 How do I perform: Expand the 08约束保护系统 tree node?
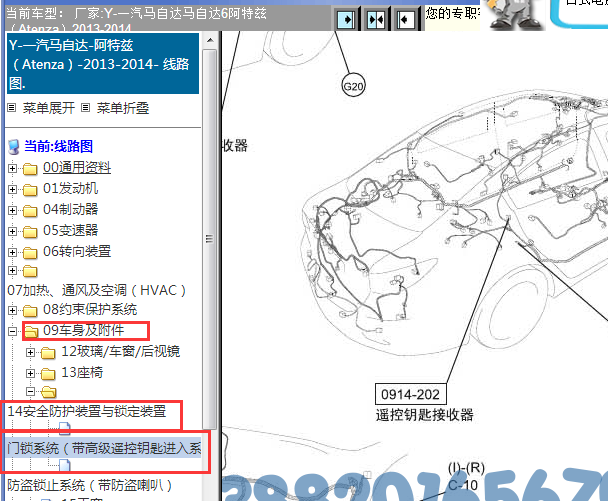click(x=12, y=310)
